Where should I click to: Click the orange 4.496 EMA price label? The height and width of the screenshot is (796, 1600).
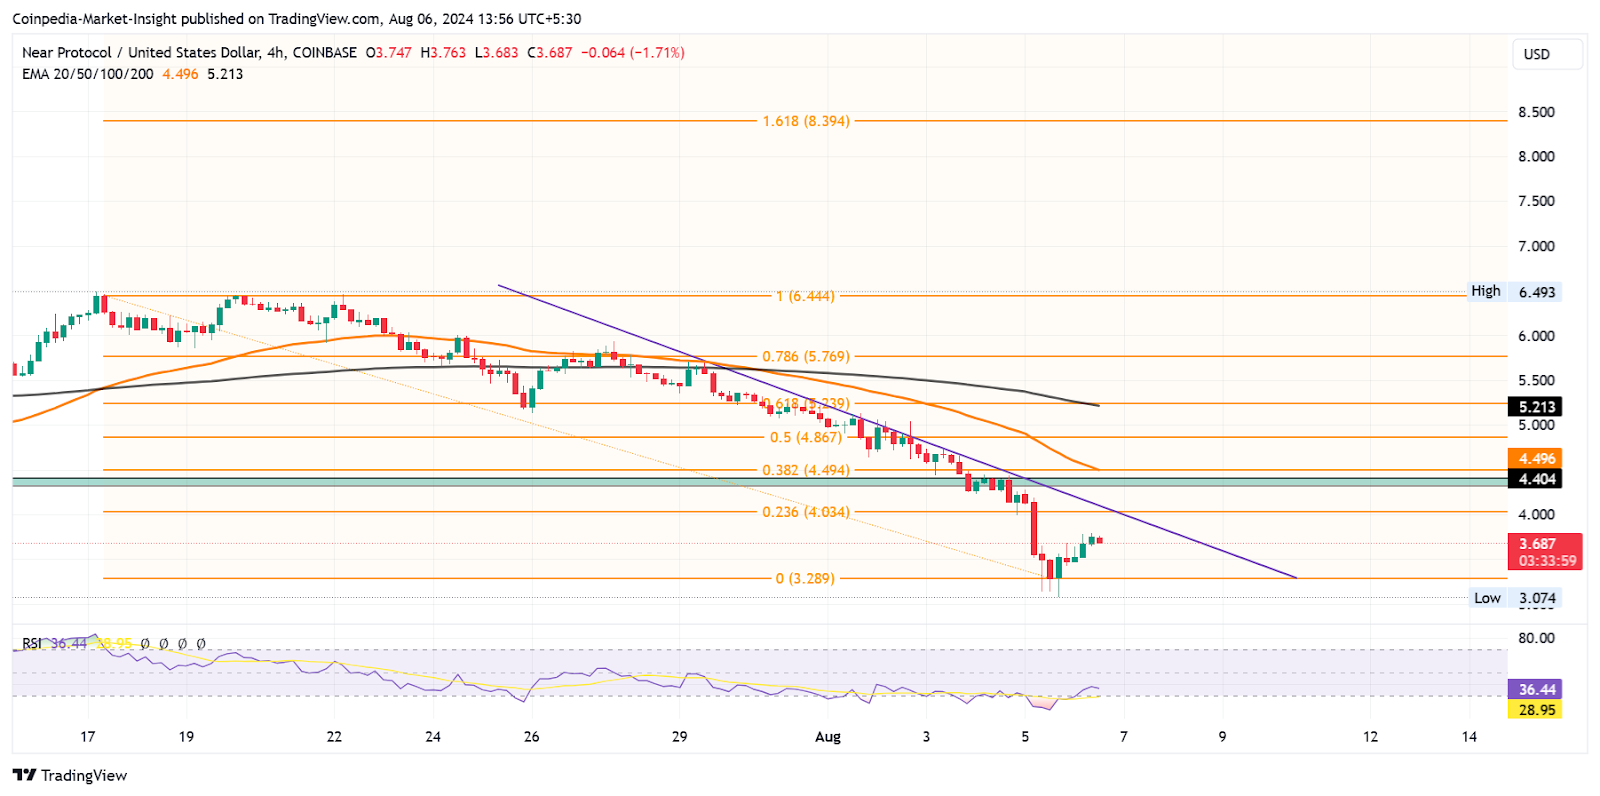[1535, 459]
